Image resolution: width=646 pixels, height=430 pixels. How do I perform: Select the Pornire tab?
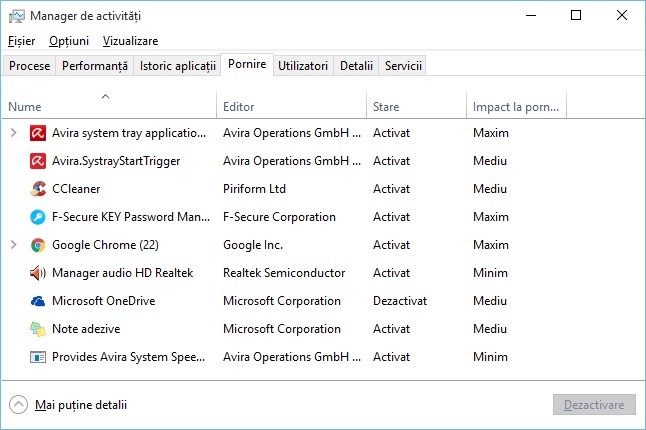[x=247, y=65]
